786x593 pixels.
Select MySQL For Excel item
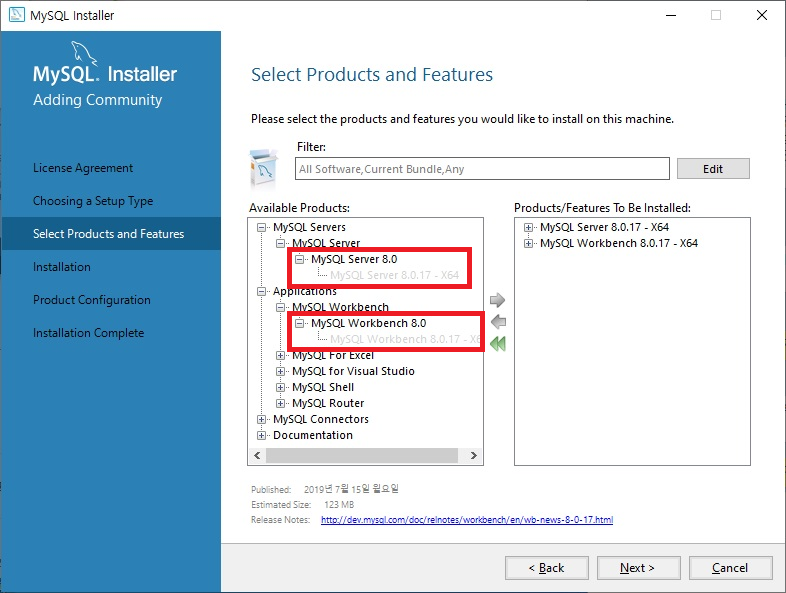pyautogui.click(x=333, y=355)
